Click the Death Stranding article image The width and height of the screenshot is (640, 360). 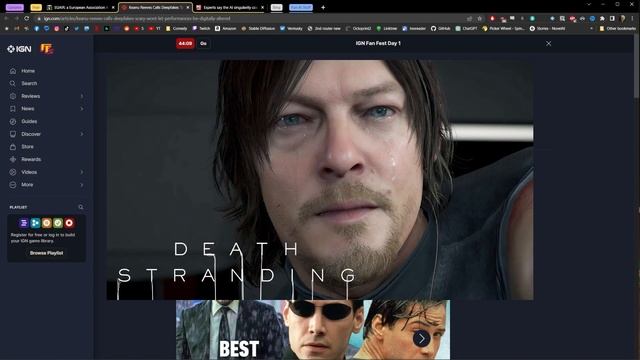click(x=320, y=180)
